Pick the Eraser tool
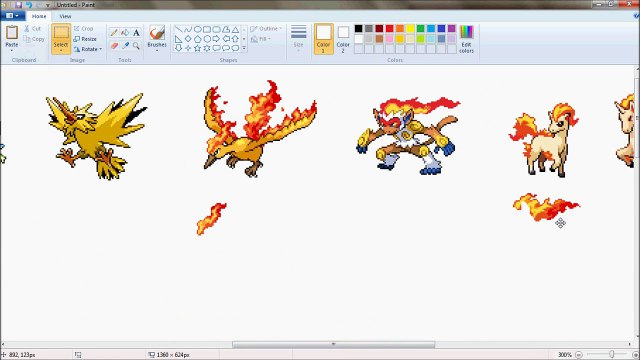Screen dimensions: 640x360 point(114,46)
